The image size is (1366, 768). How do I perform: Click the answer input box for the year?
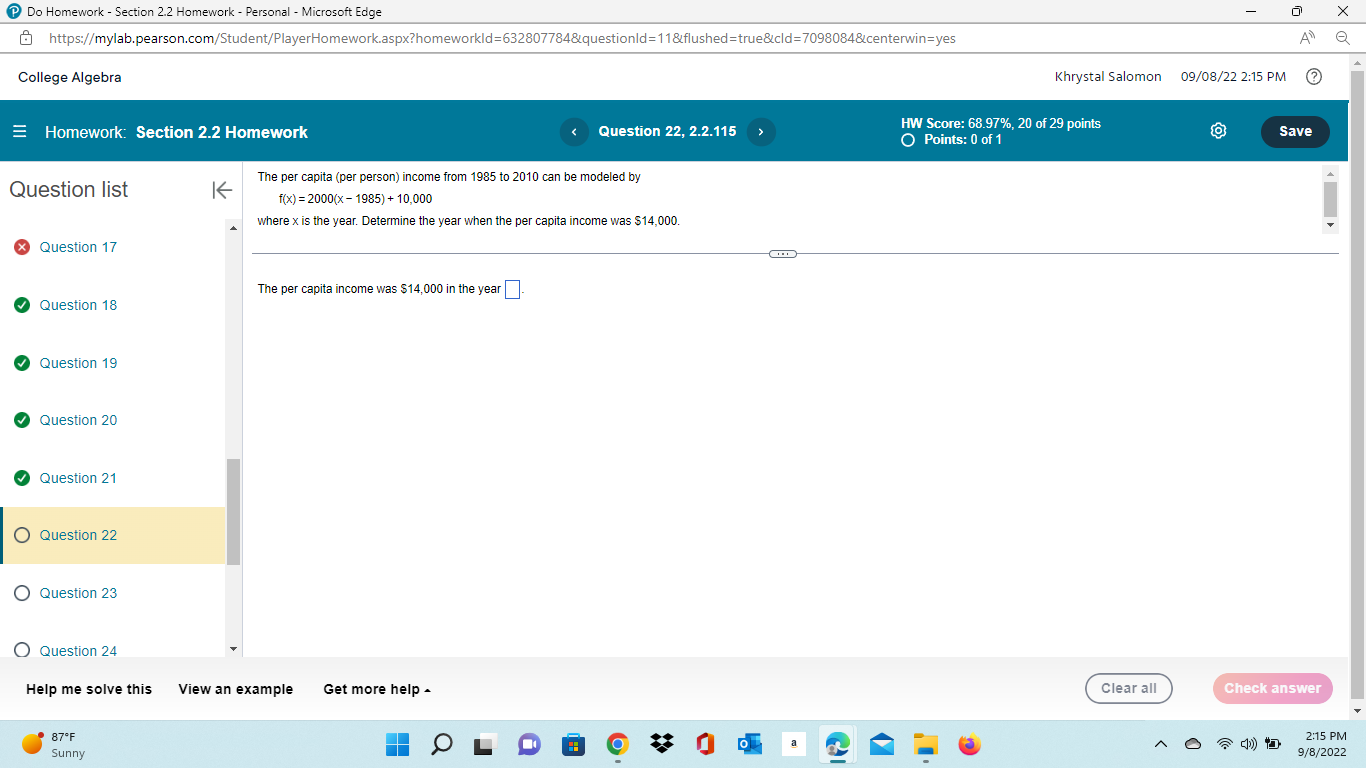tap(512, 289)
